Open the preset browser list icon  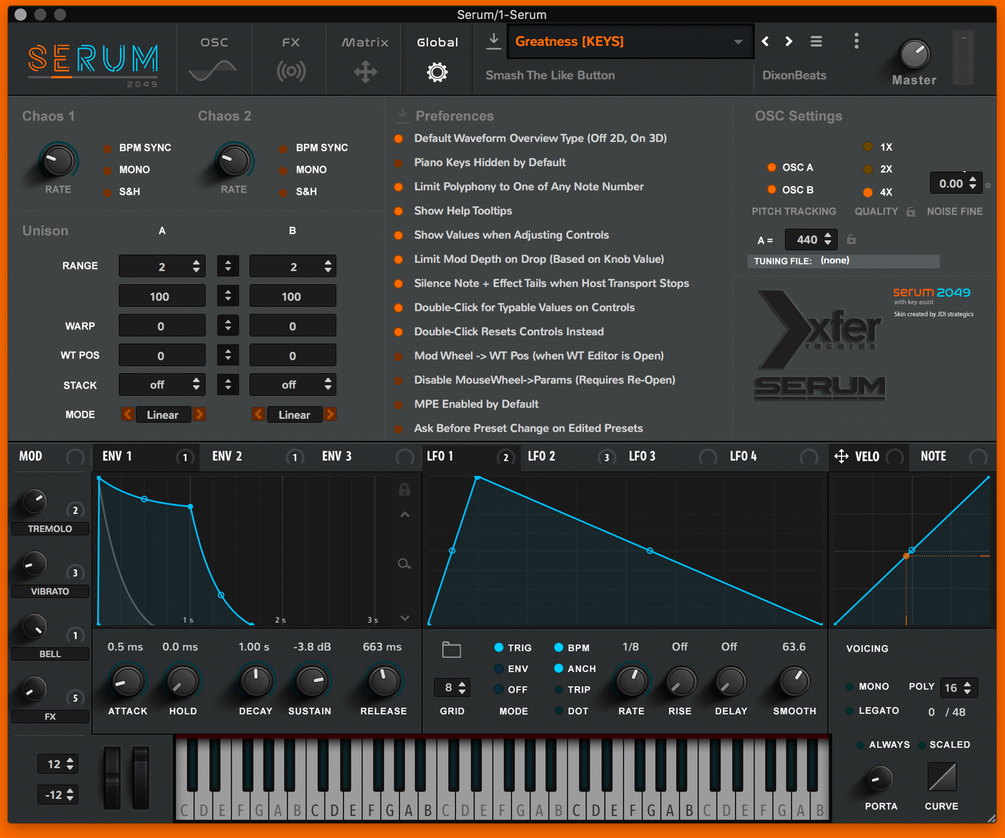click(816, 41)
